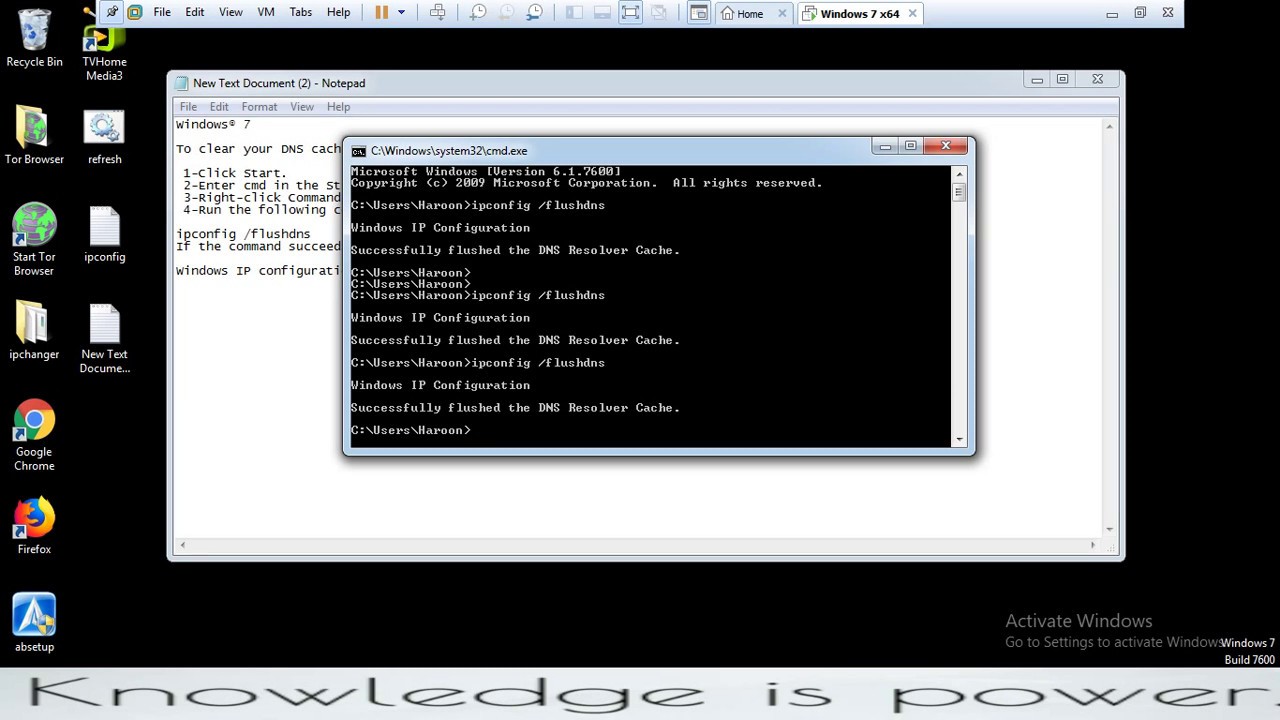Click the cmd.exe title bar icon
The image size is (1280, 720).
[x=358, y=151]
